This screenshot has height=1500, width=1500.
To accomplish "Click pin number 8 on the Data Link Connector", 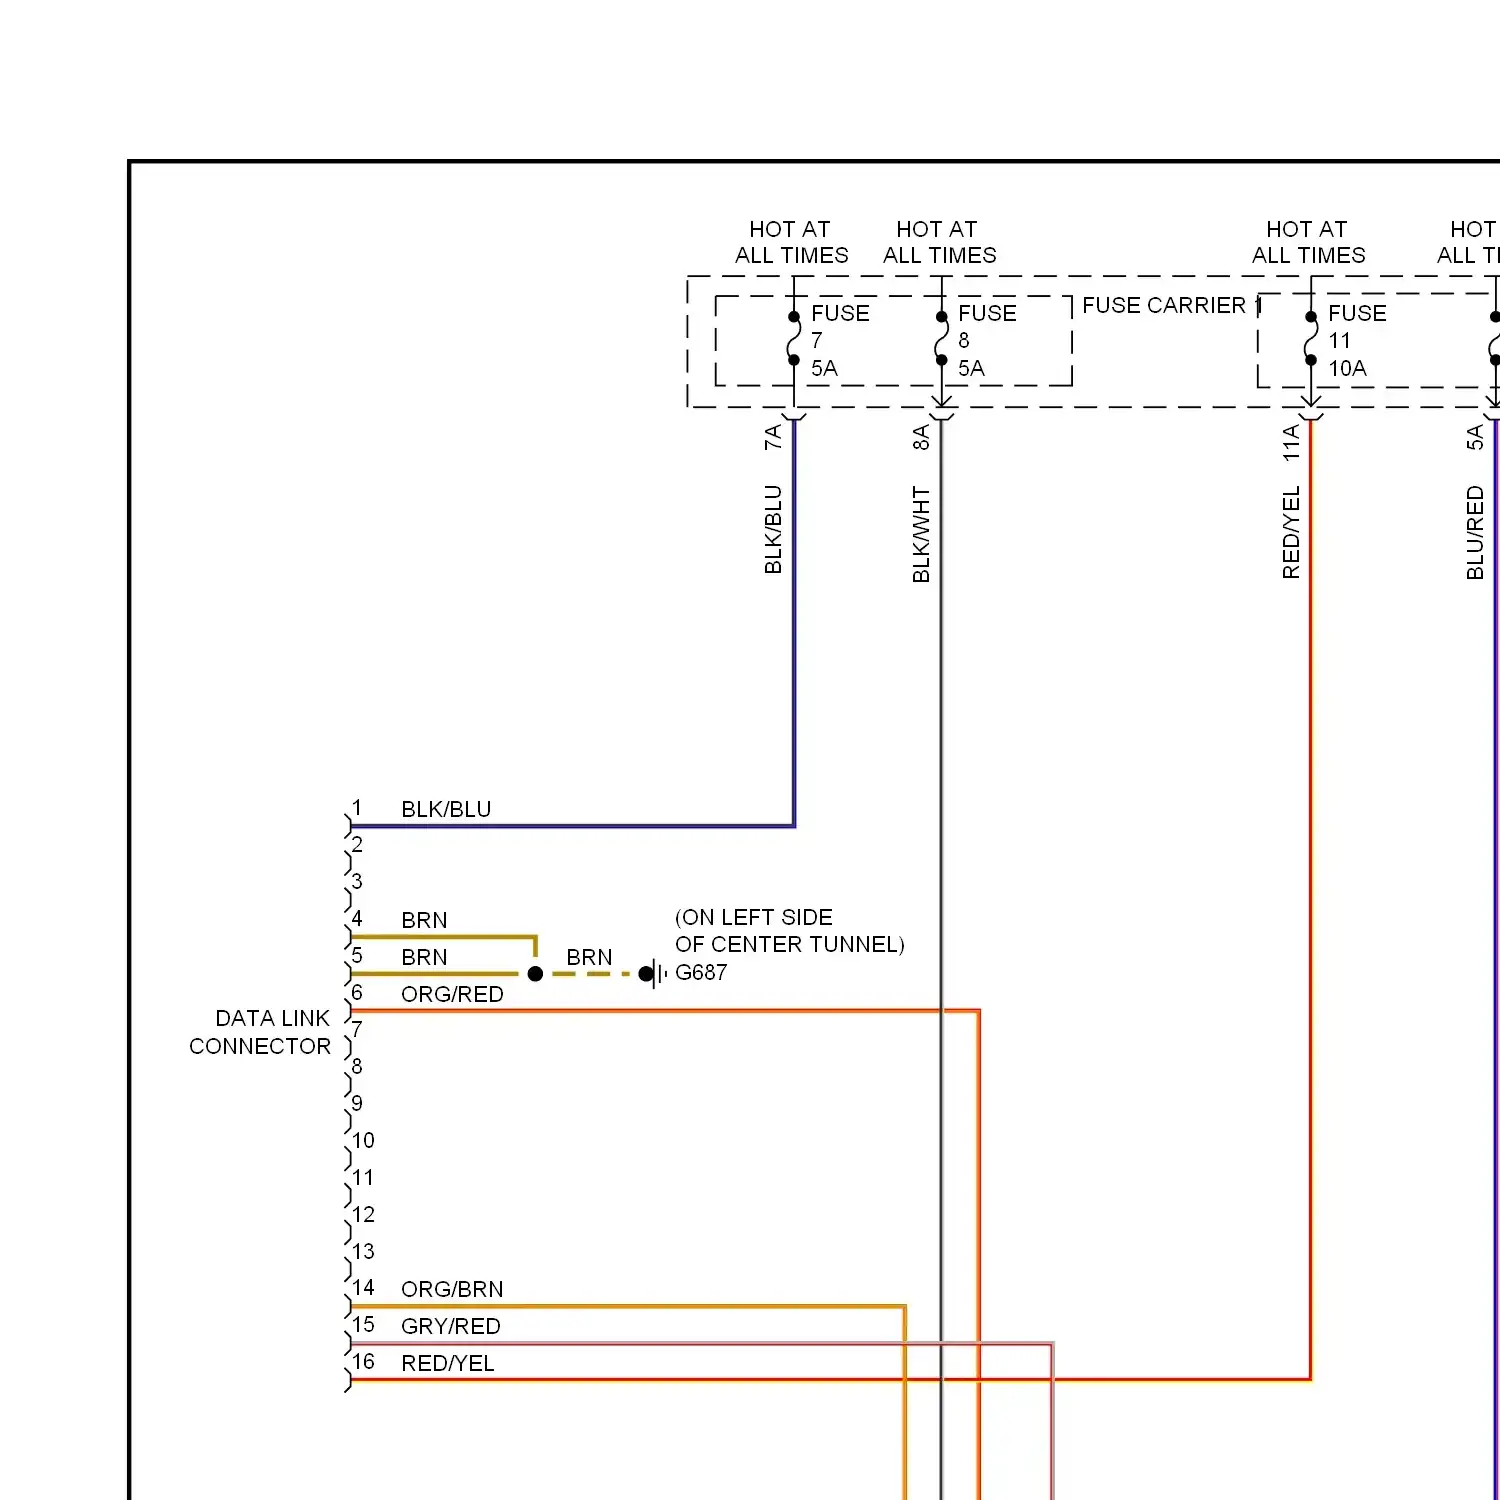I will point(357,1067).
